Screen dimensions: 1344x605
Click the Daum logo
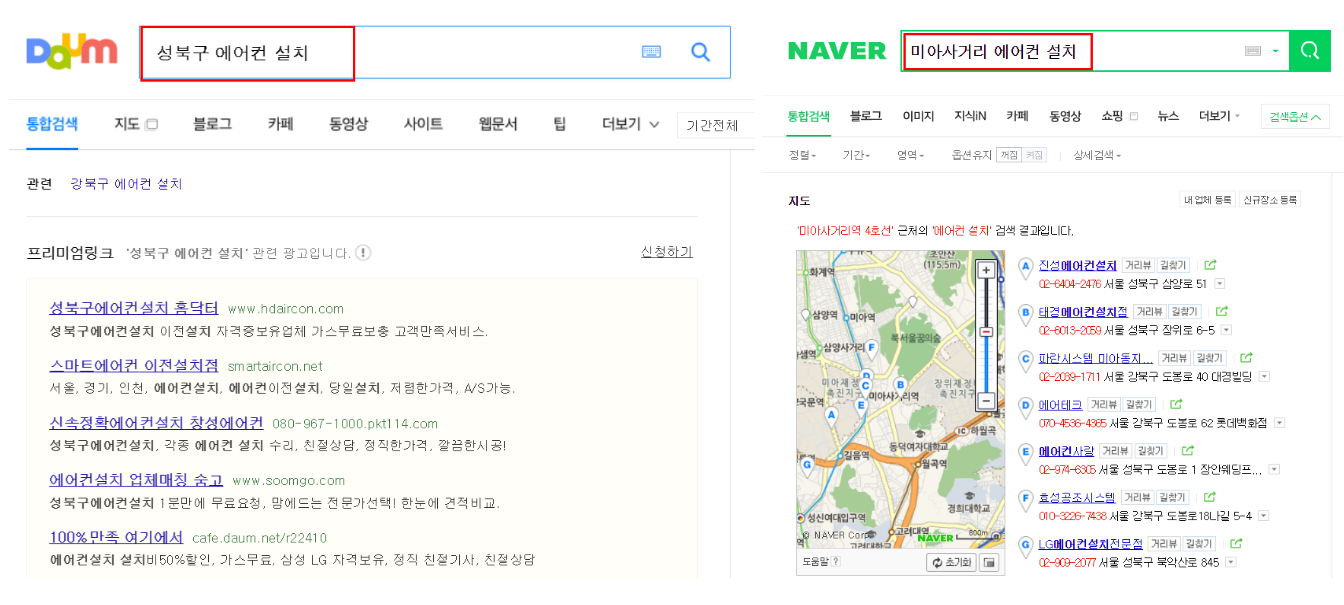click(72, 51)
